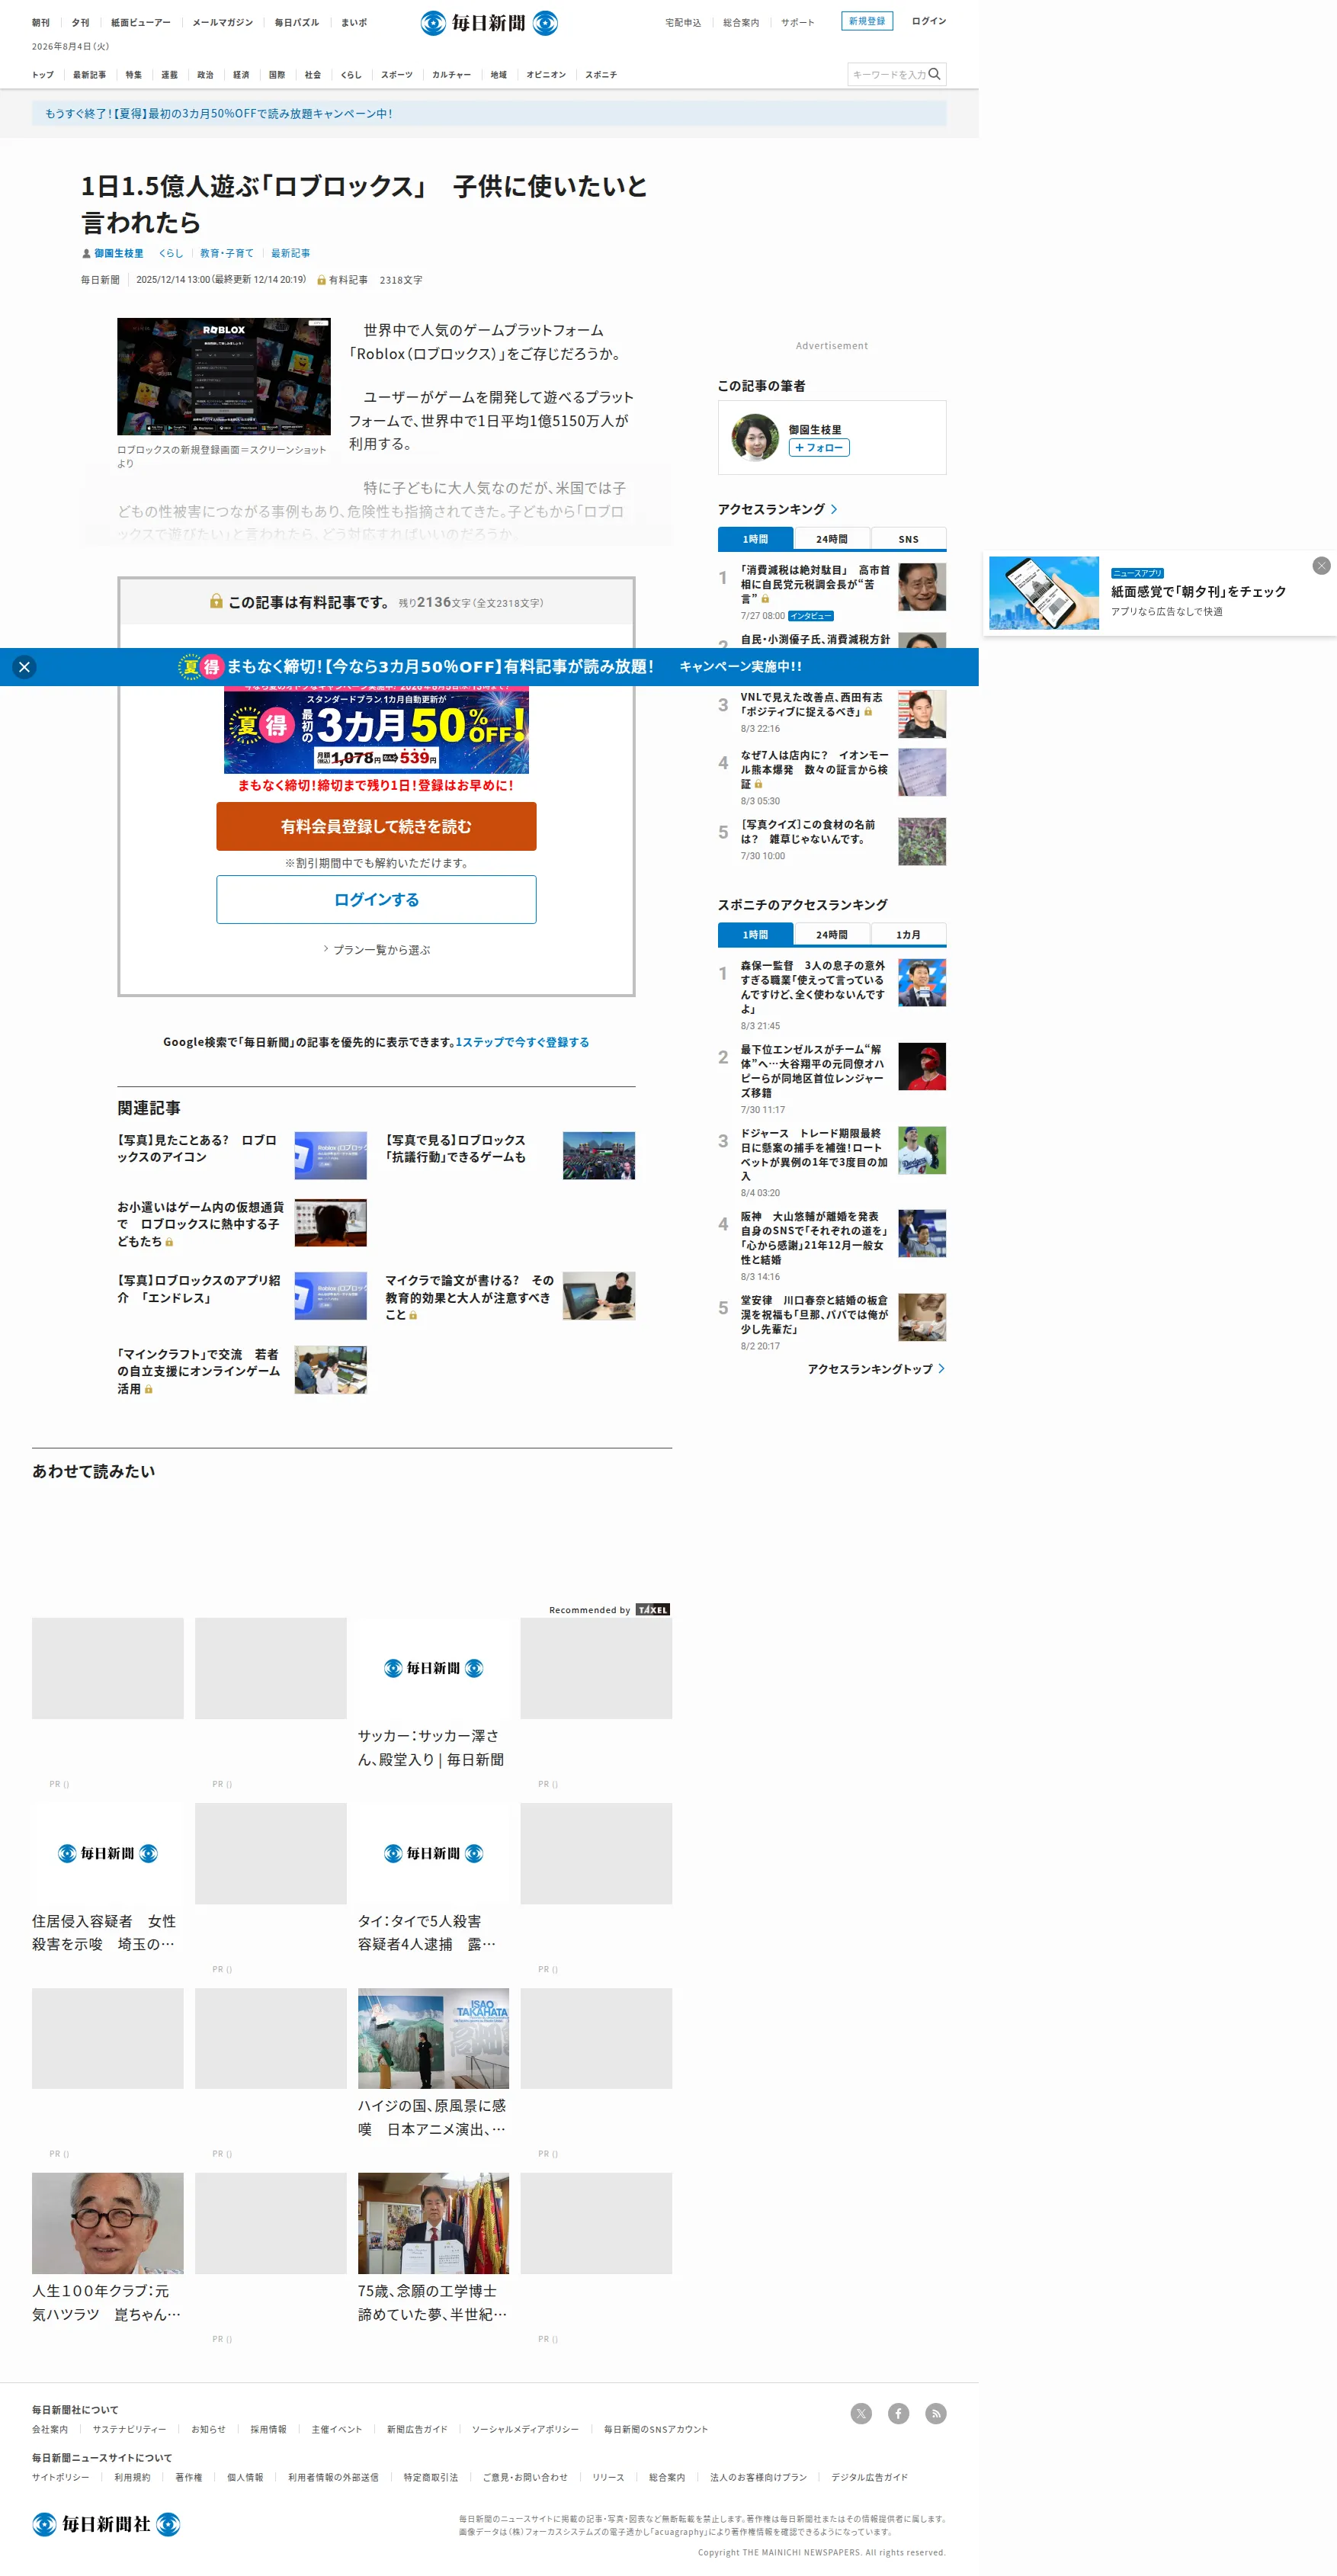1337x2576 pixels.
Task: Select the 1時間 access ranking tab
Action: [755, 539]
